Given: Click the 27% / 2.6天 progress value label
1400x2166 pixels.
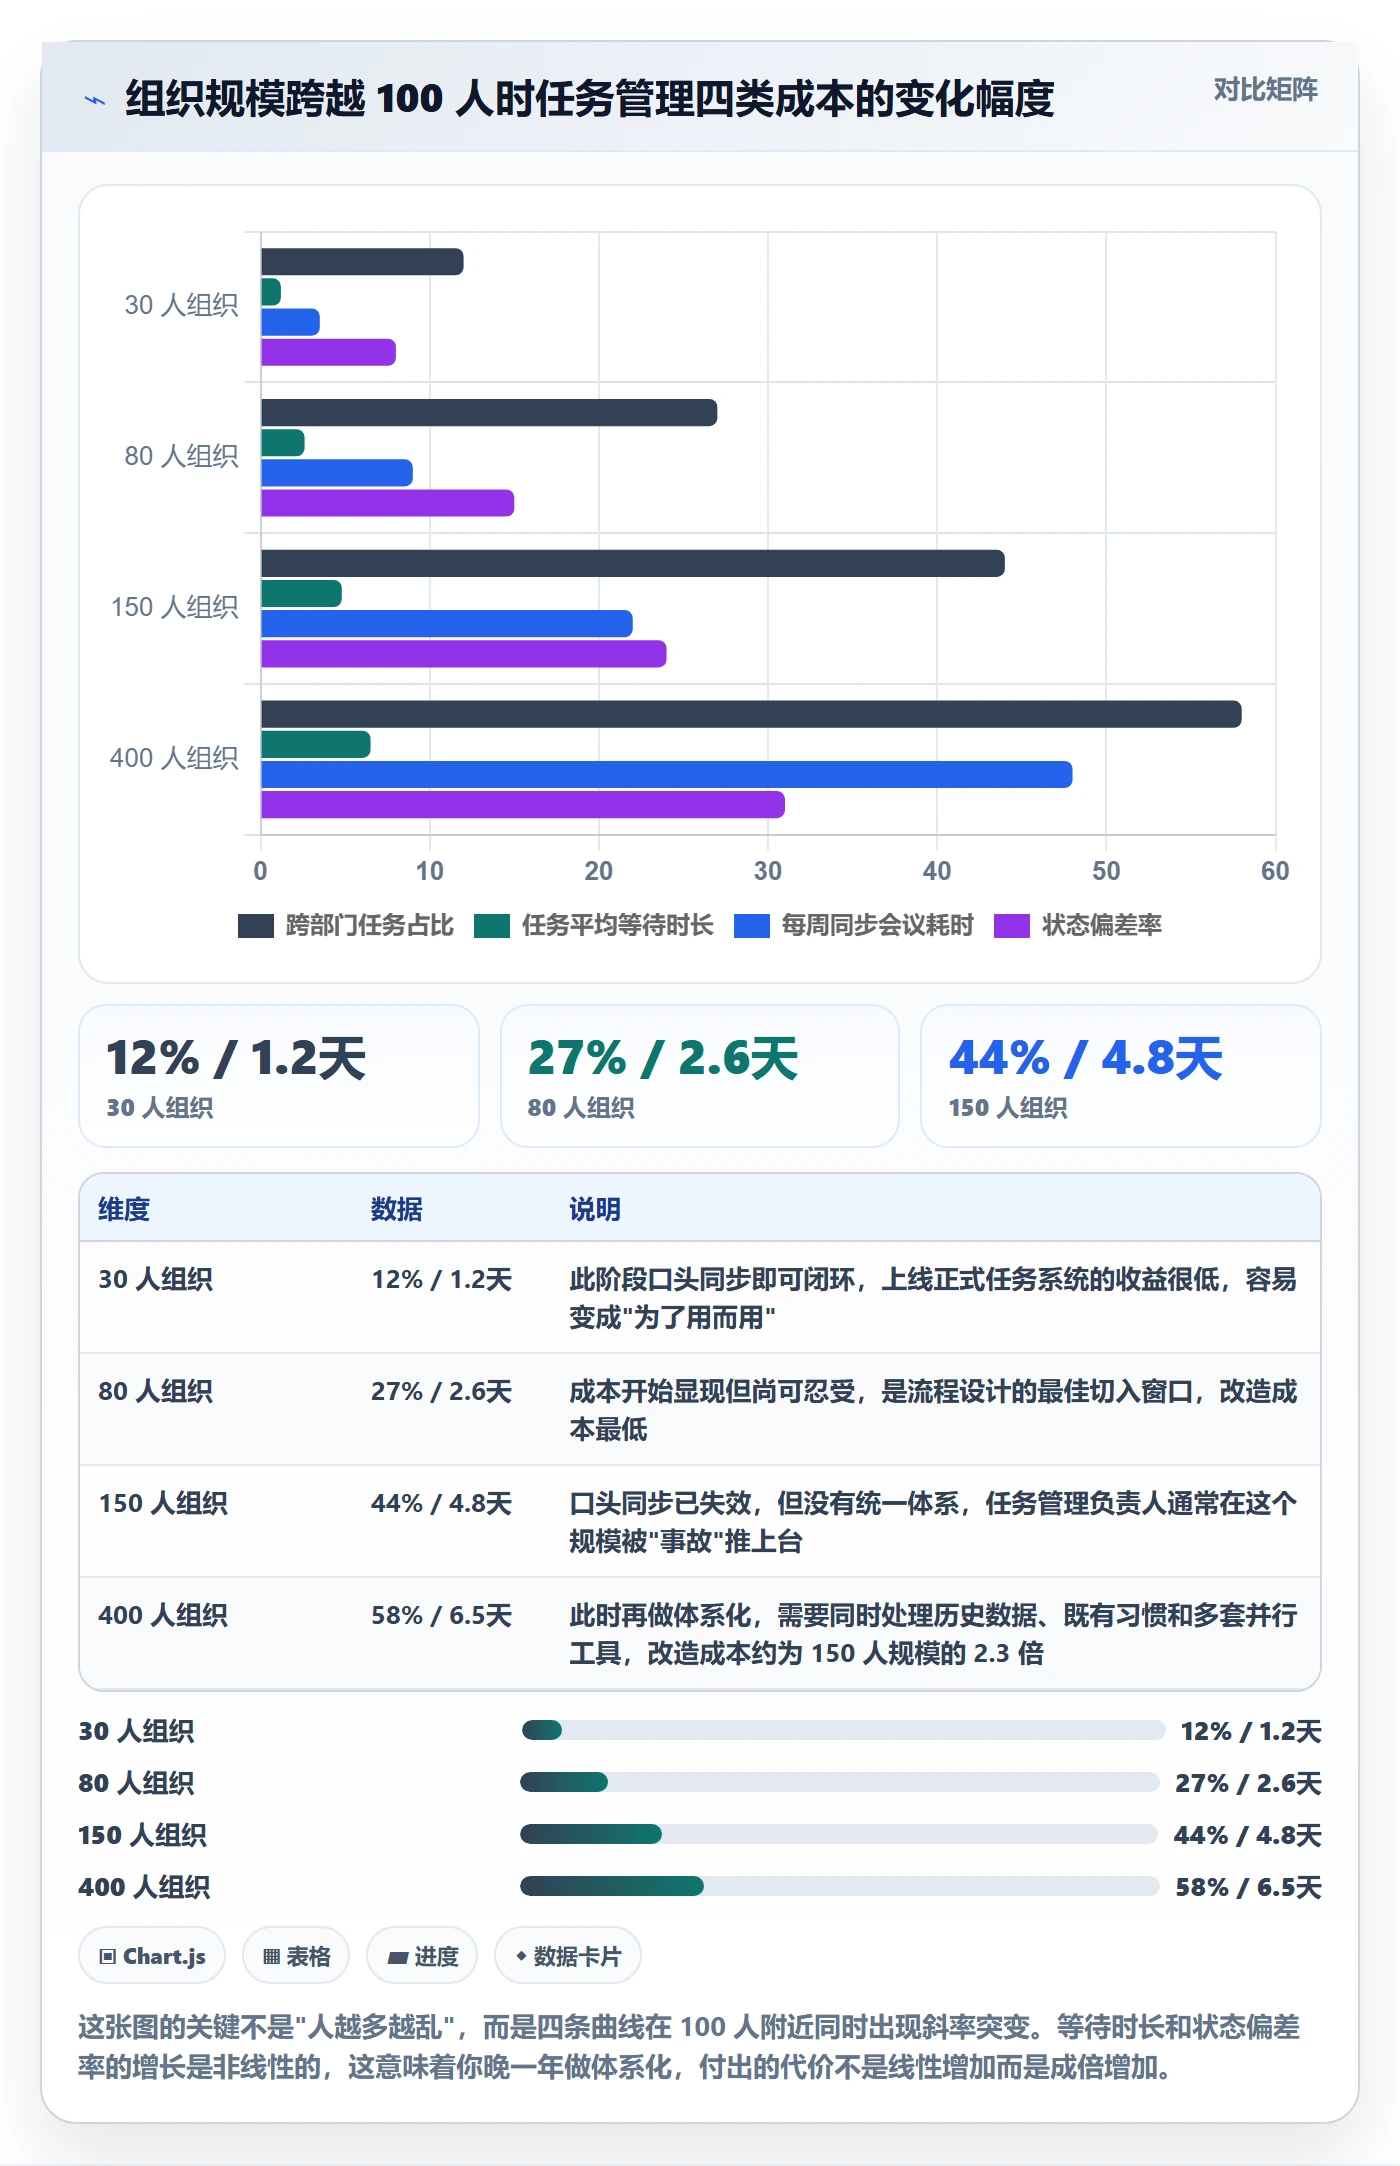Looking at the screenshot, I should (x=1248, y=1783).
